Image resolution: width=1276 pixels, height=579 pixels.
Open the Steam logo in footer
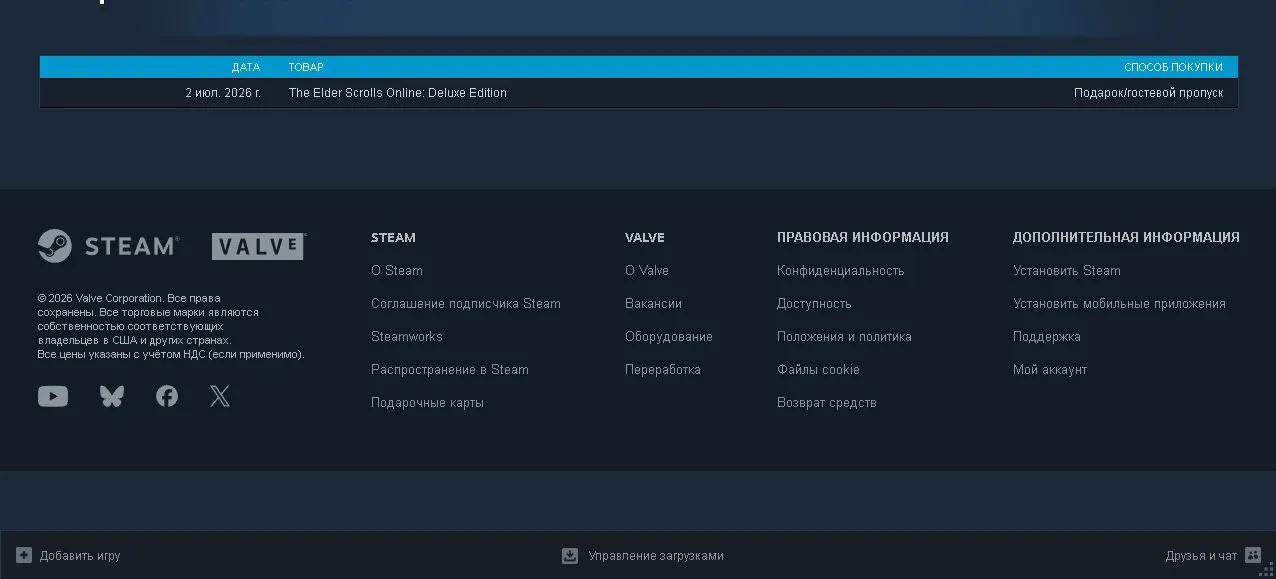pos(108,246)
